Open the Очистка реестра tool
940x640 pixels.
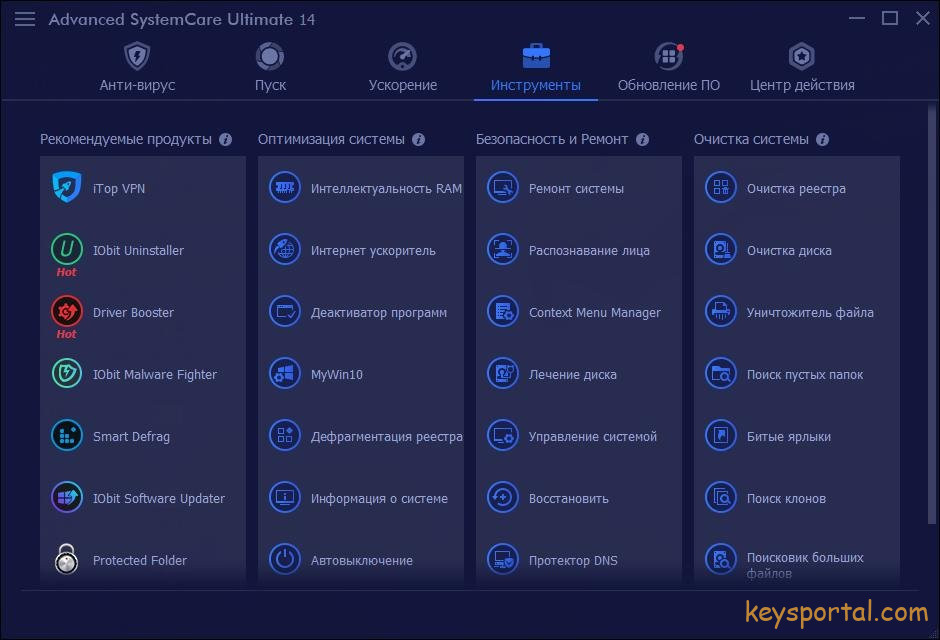click(x=795, y=188)
